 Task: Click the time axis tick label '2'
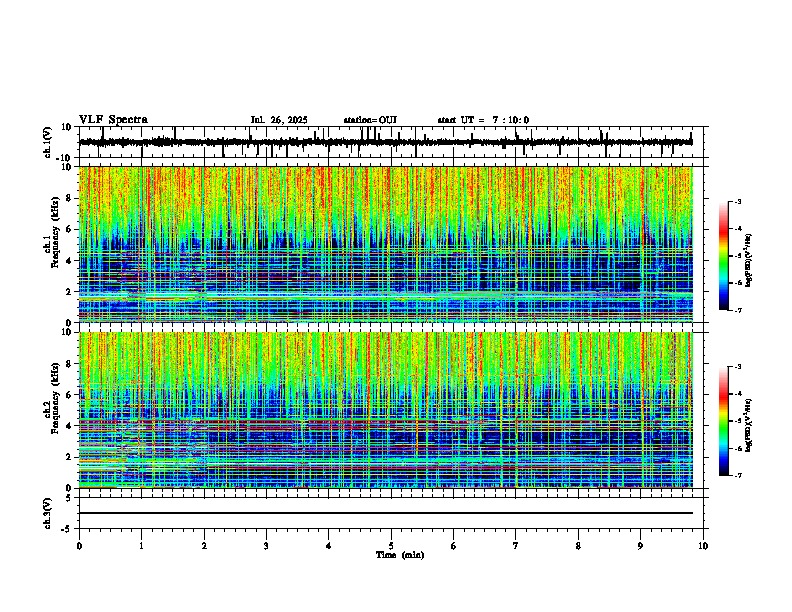[x=204, y=546]
